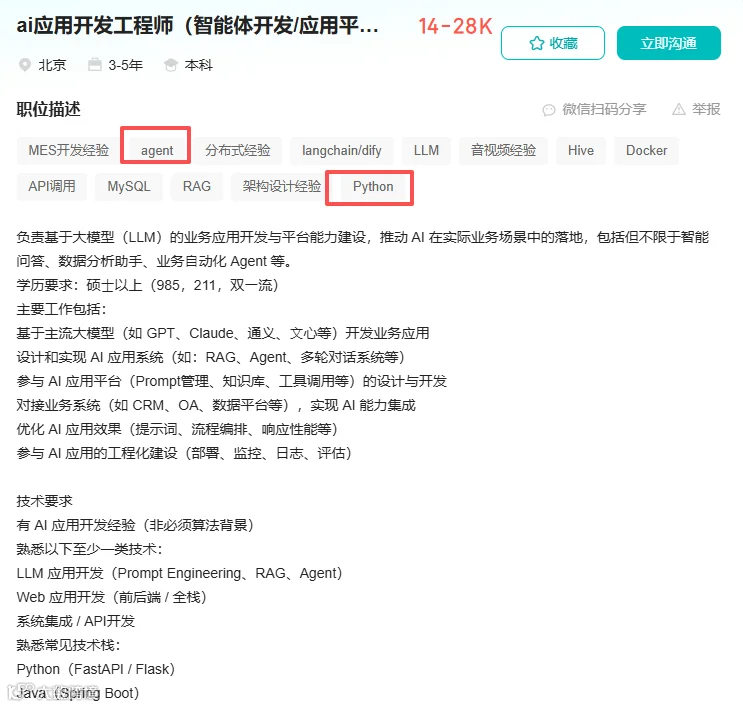Click the 北京 location text
The image size is (743, 707).
point(52,65)
